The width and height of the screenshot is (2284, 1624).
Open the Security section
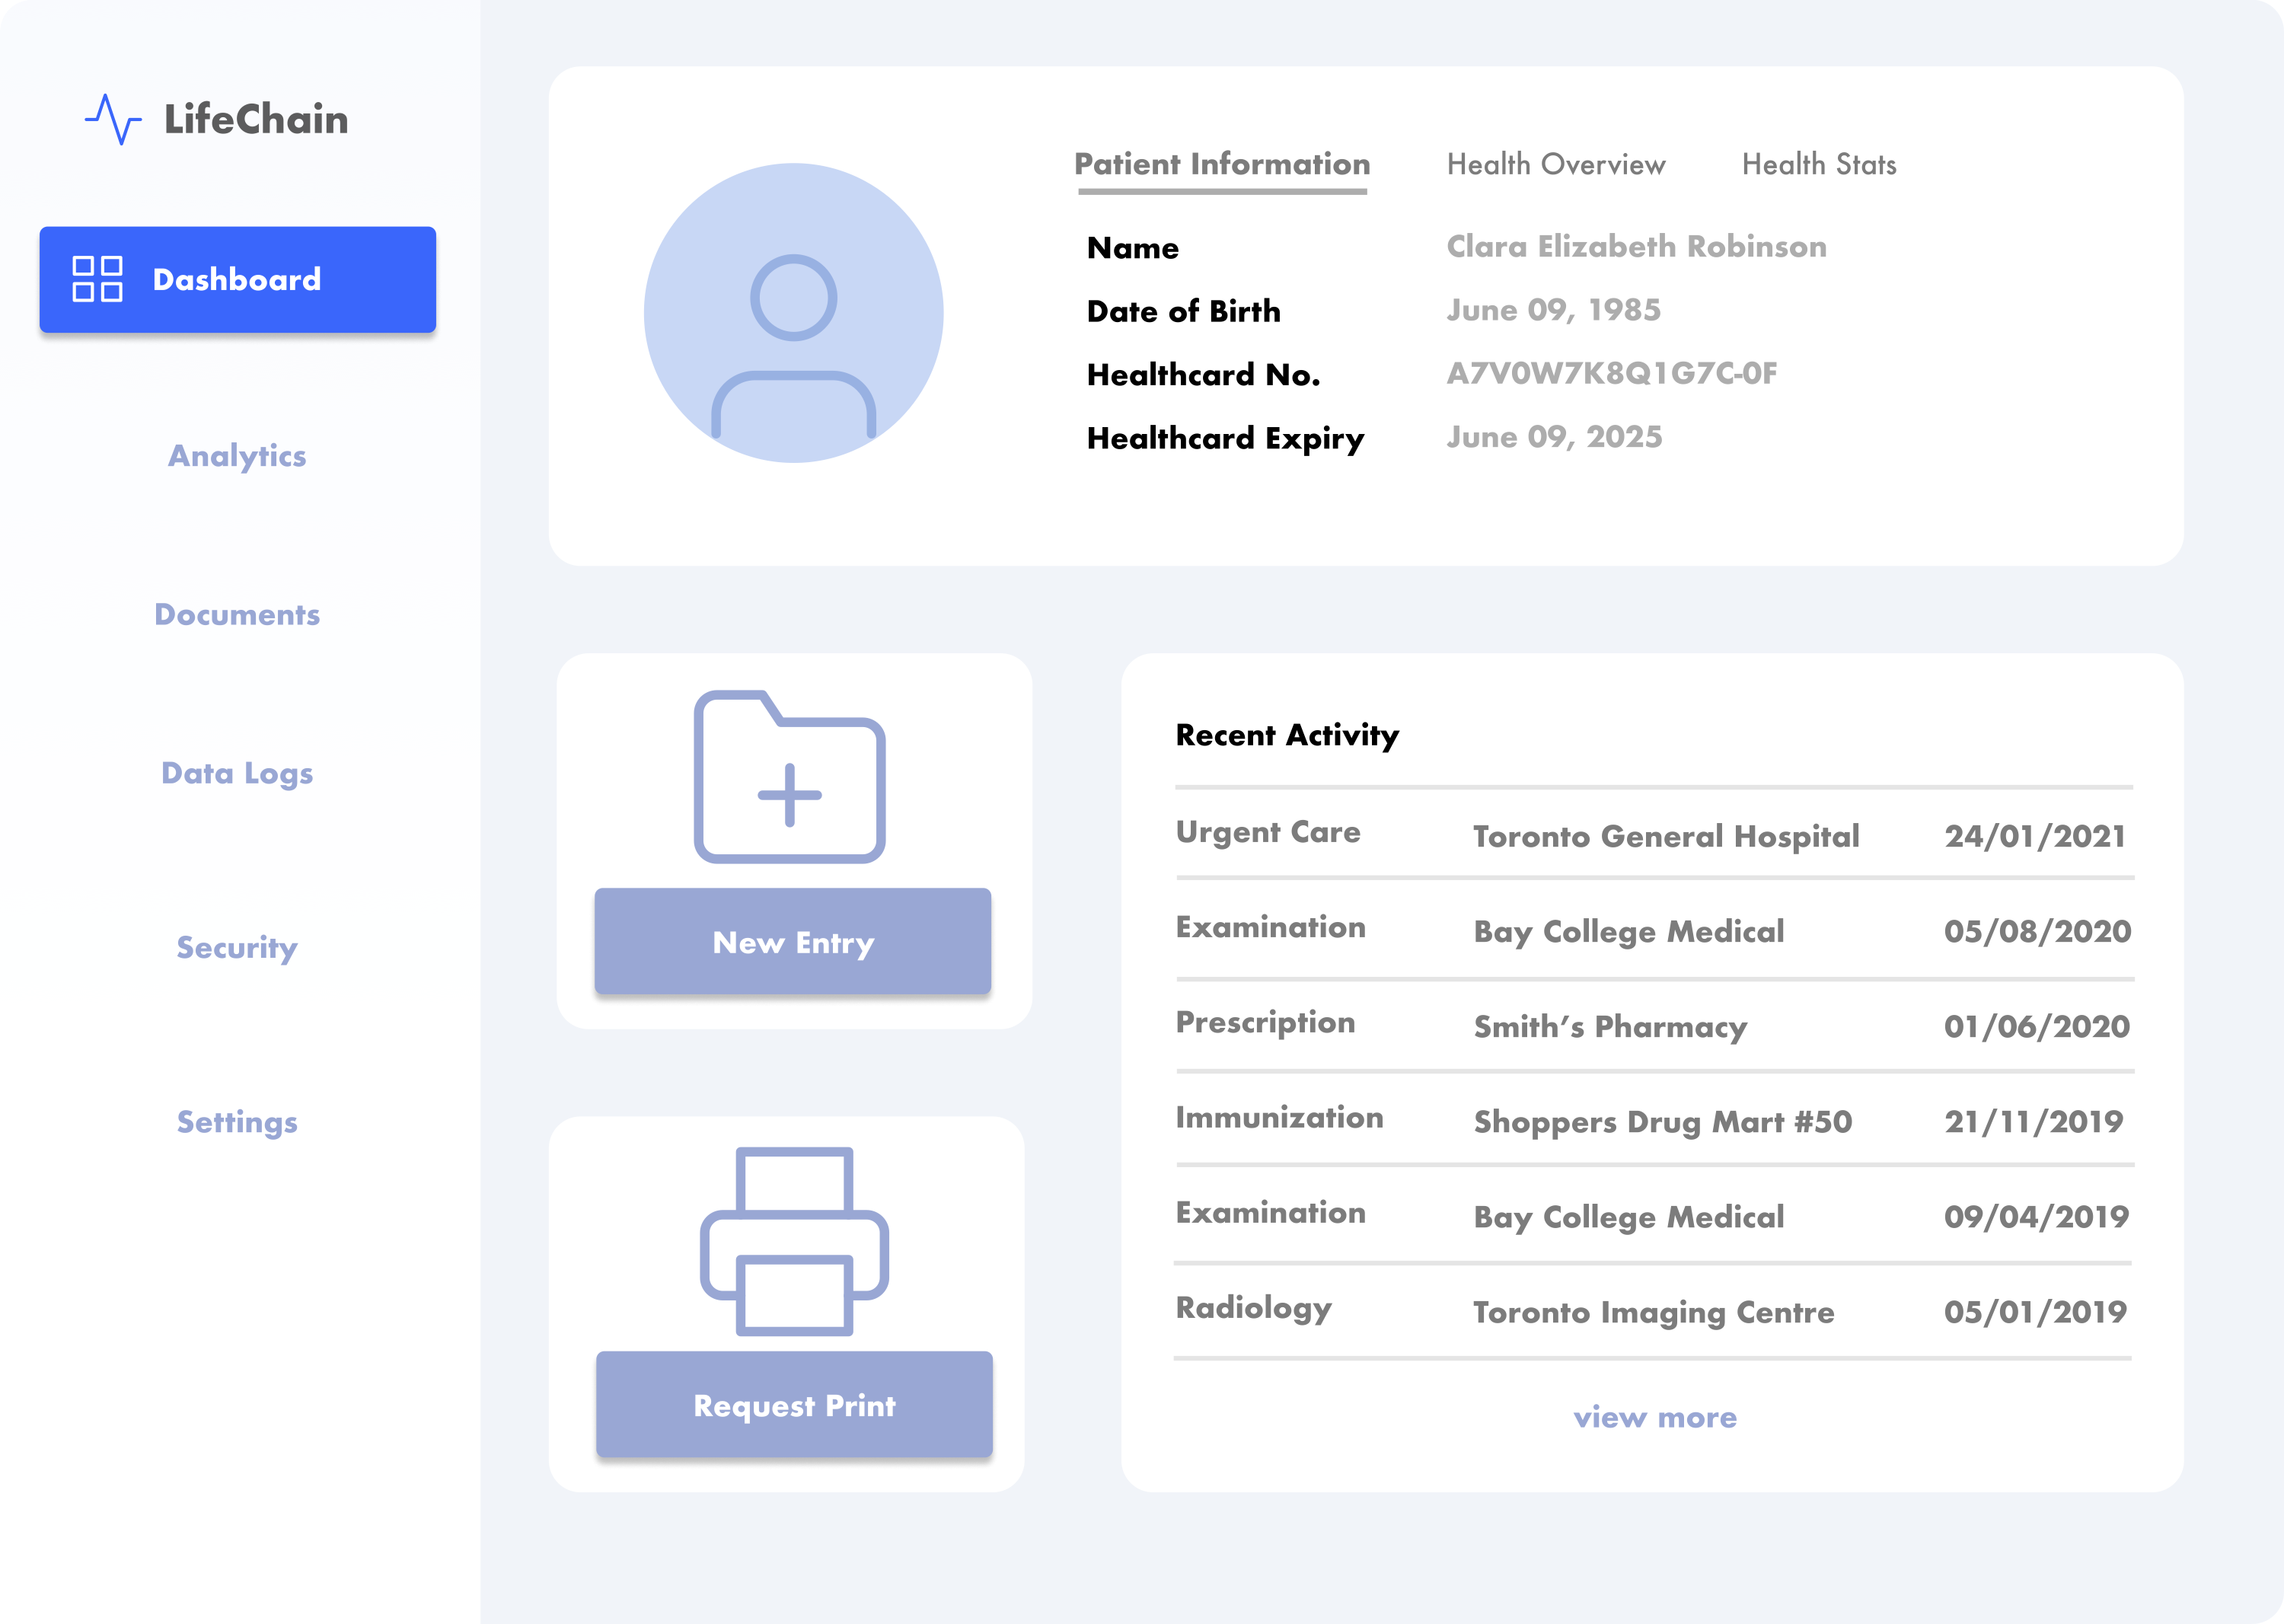tap(237, 947)
